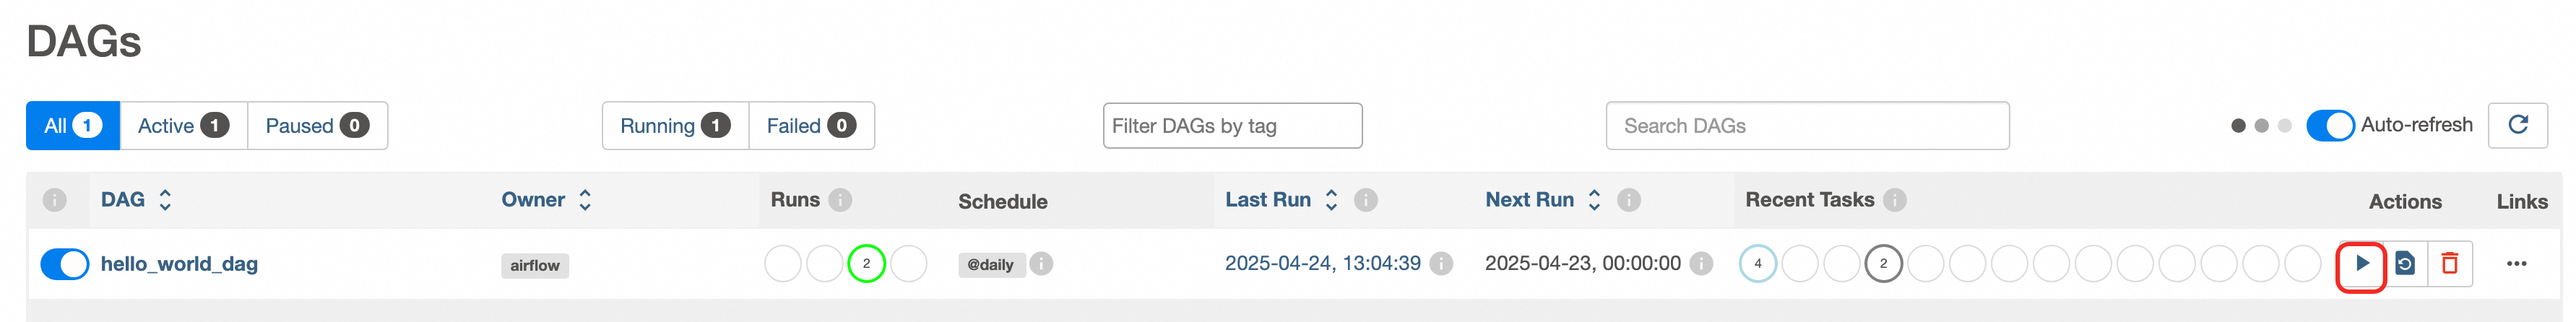Pause hello_world_dag using its toggle switch

[65, 264]
